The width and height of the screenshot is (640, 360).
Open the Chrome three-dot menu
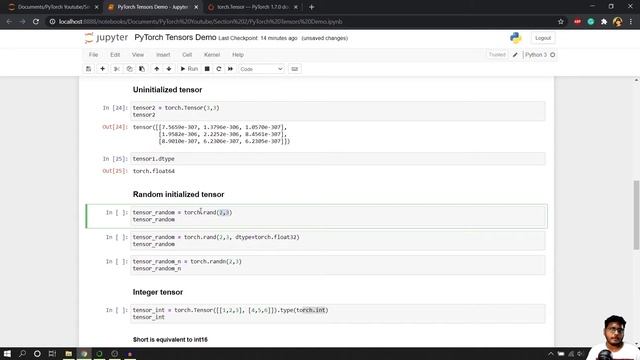pyautogui.click(x=631, y=22)
